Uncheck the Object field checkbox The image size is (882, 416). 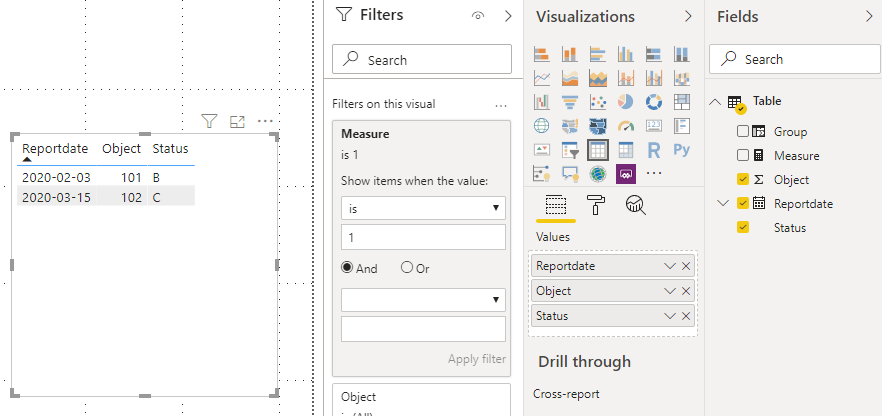[x=742, y=179]
